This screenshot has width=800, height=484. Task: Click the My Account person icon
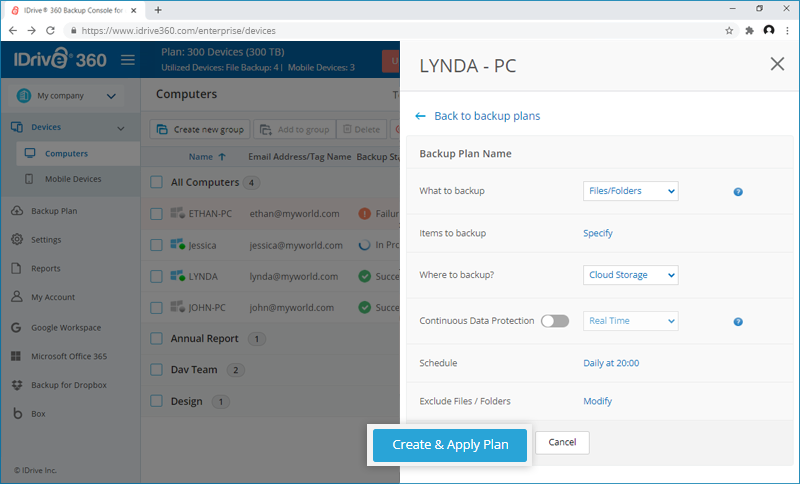pos(17,296)
